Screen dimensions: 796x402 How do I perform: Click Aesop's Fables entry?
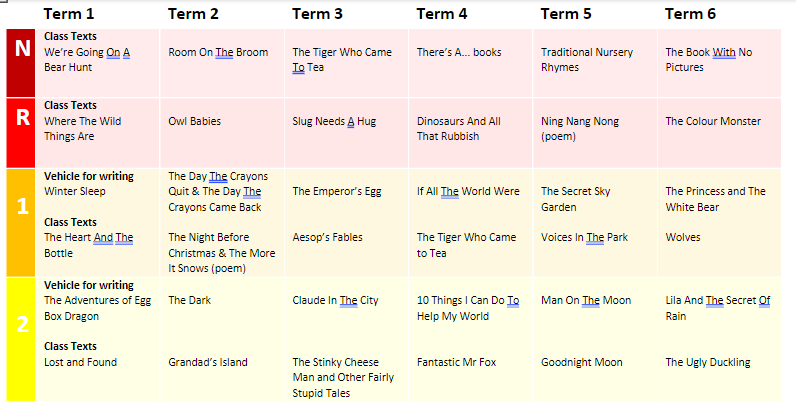point(327,237)
